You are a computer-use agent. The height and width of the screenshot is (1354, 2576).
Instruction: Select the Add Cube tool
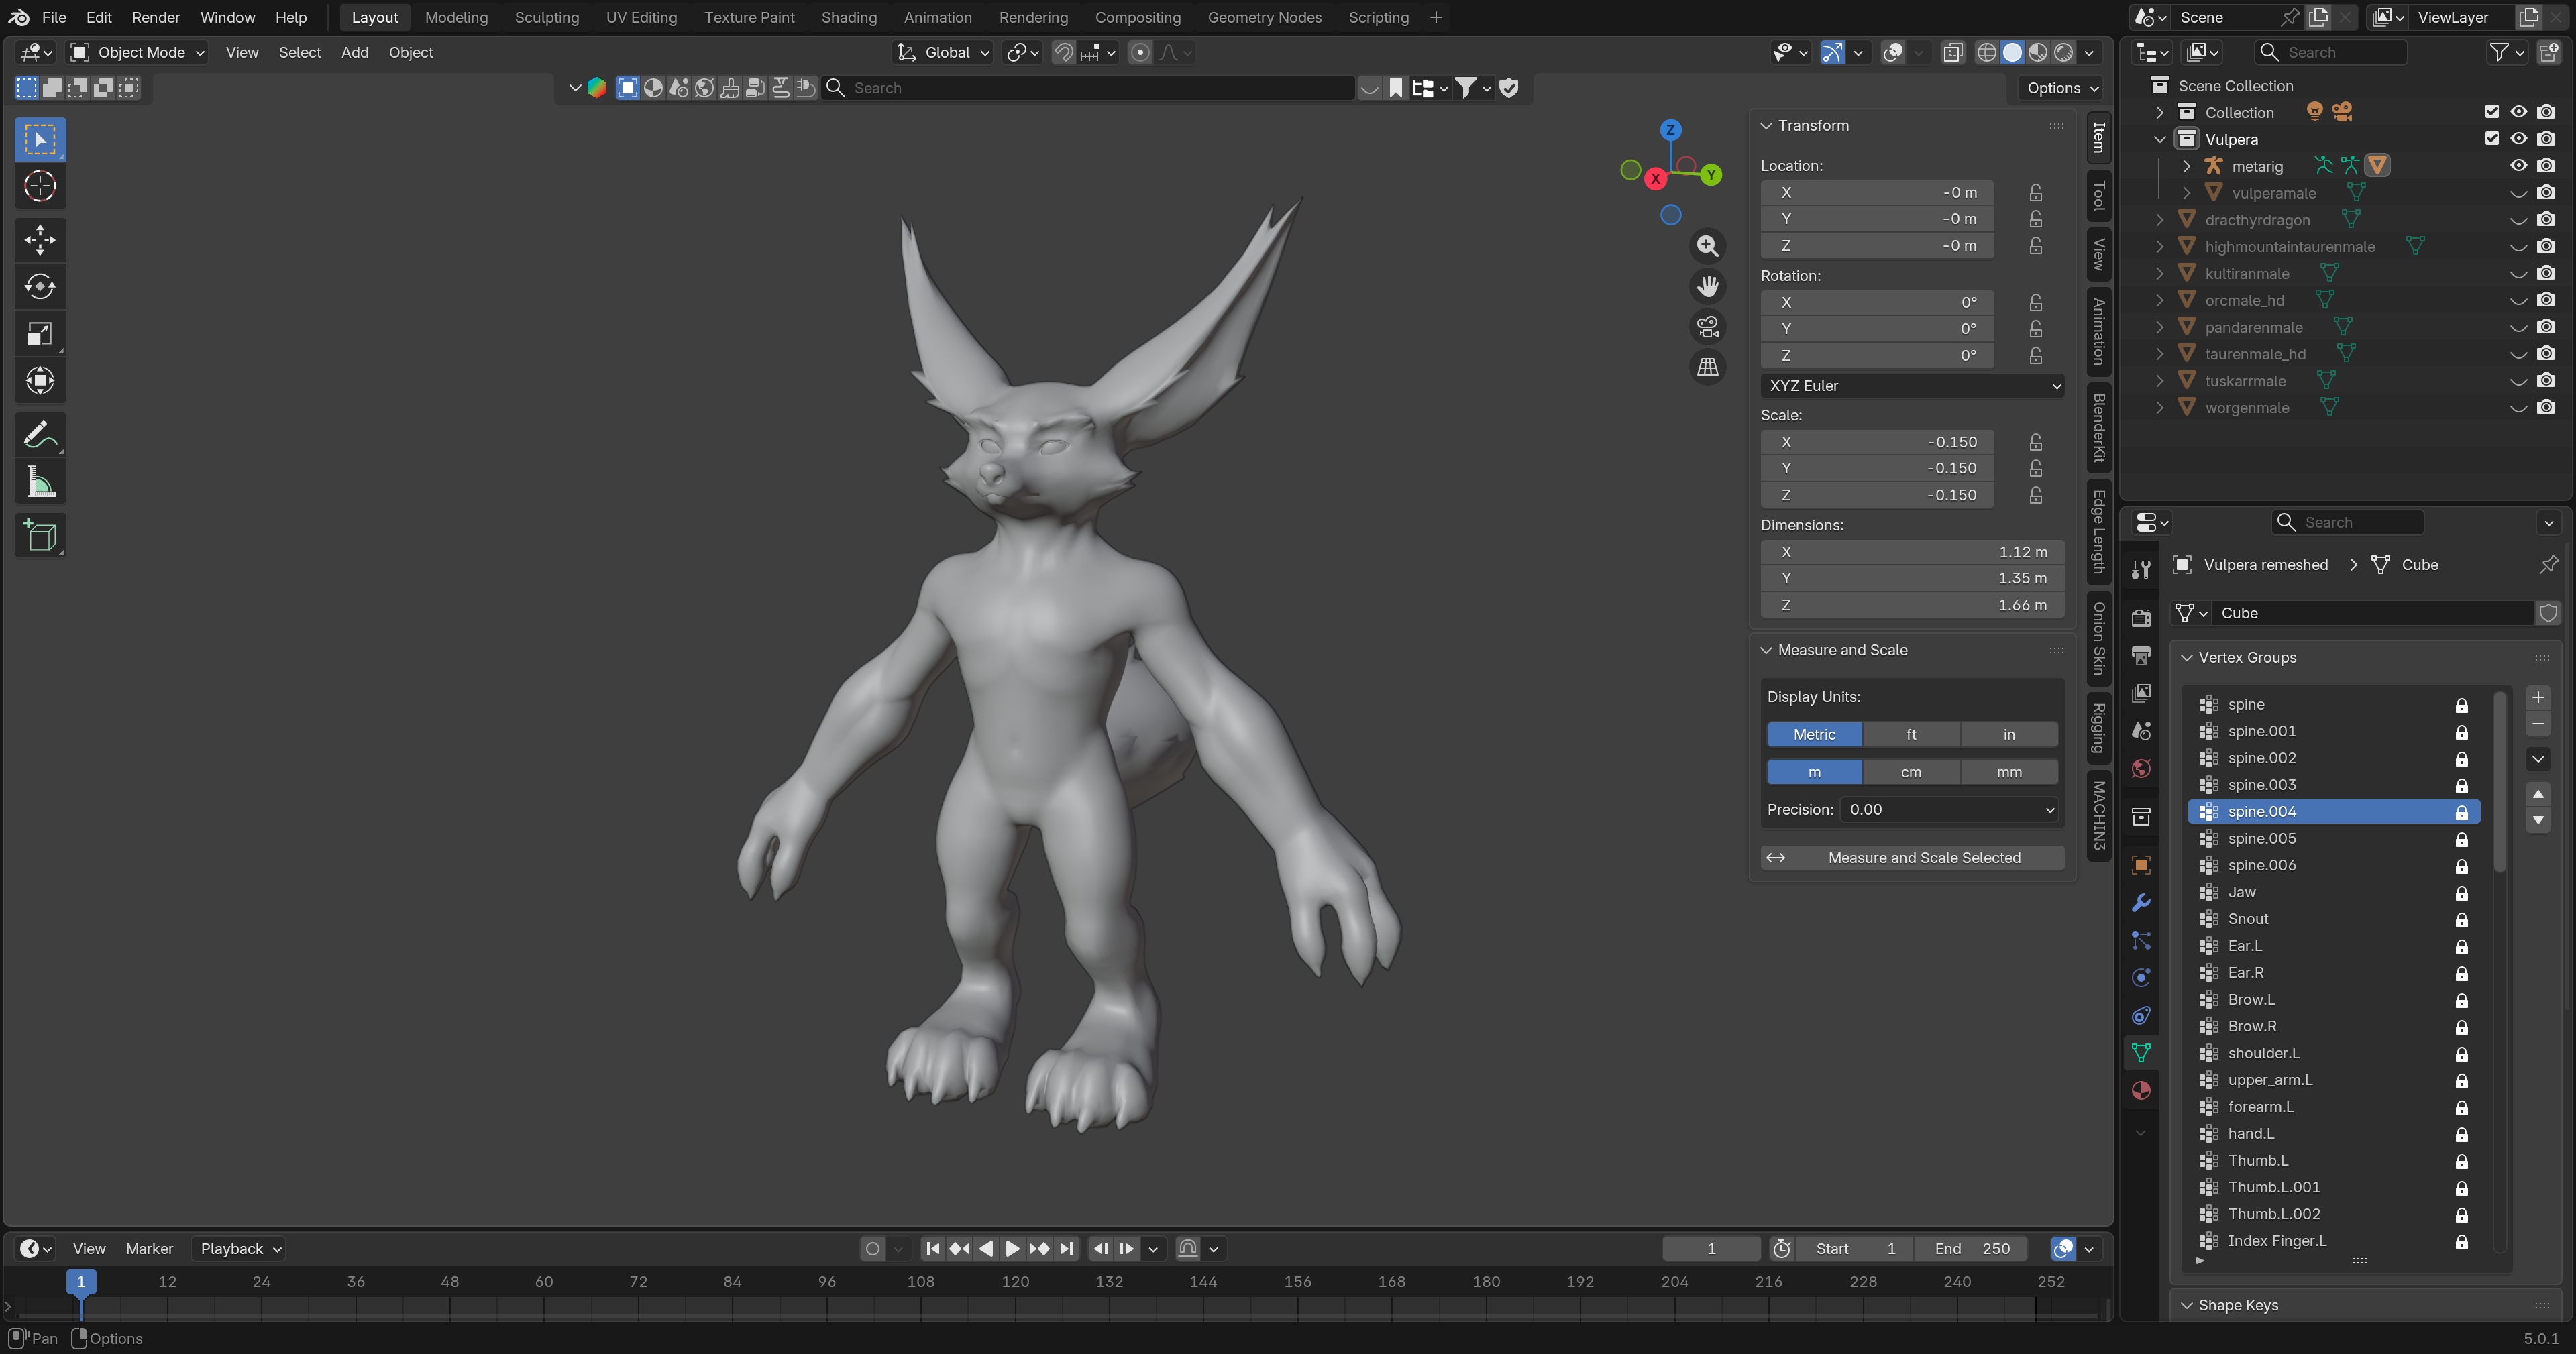coord(40,536)
